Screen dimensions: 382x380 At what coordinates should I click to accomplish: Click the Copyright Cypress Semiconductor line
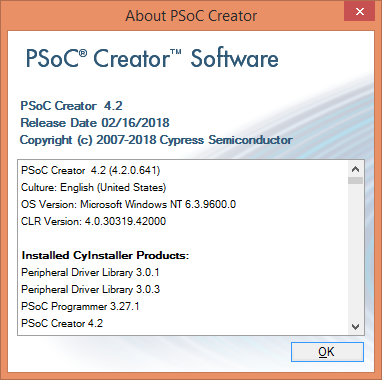click(156, 140)
